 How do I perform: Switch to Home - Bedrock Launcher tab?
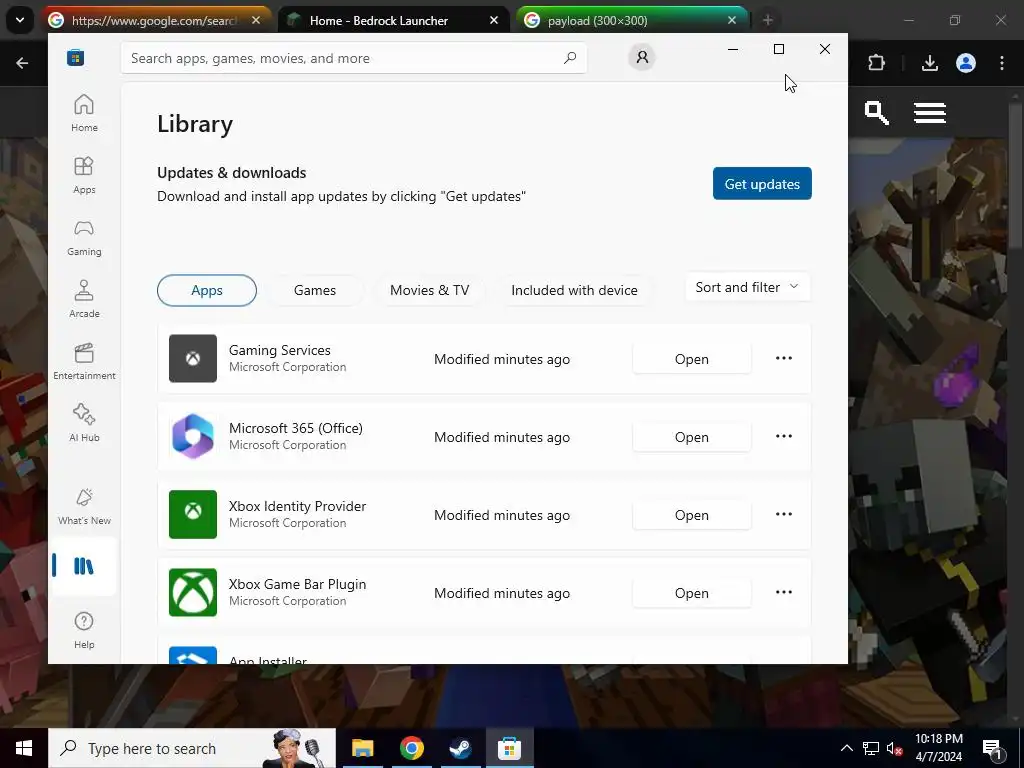point(394,20)
